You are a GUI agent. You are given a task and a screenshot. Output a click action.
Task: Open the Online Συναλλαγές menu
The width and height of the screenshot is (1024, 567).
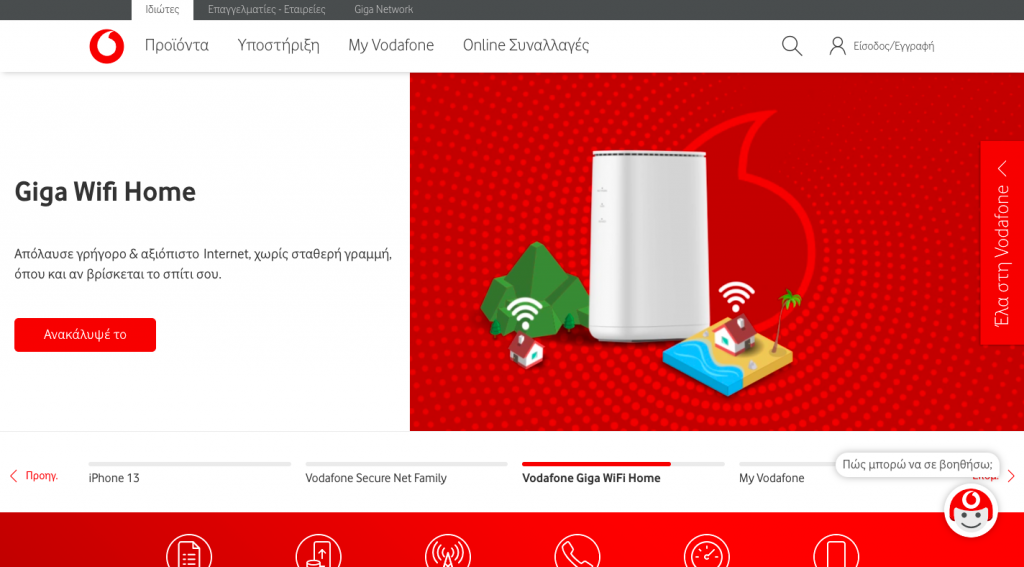526,46
